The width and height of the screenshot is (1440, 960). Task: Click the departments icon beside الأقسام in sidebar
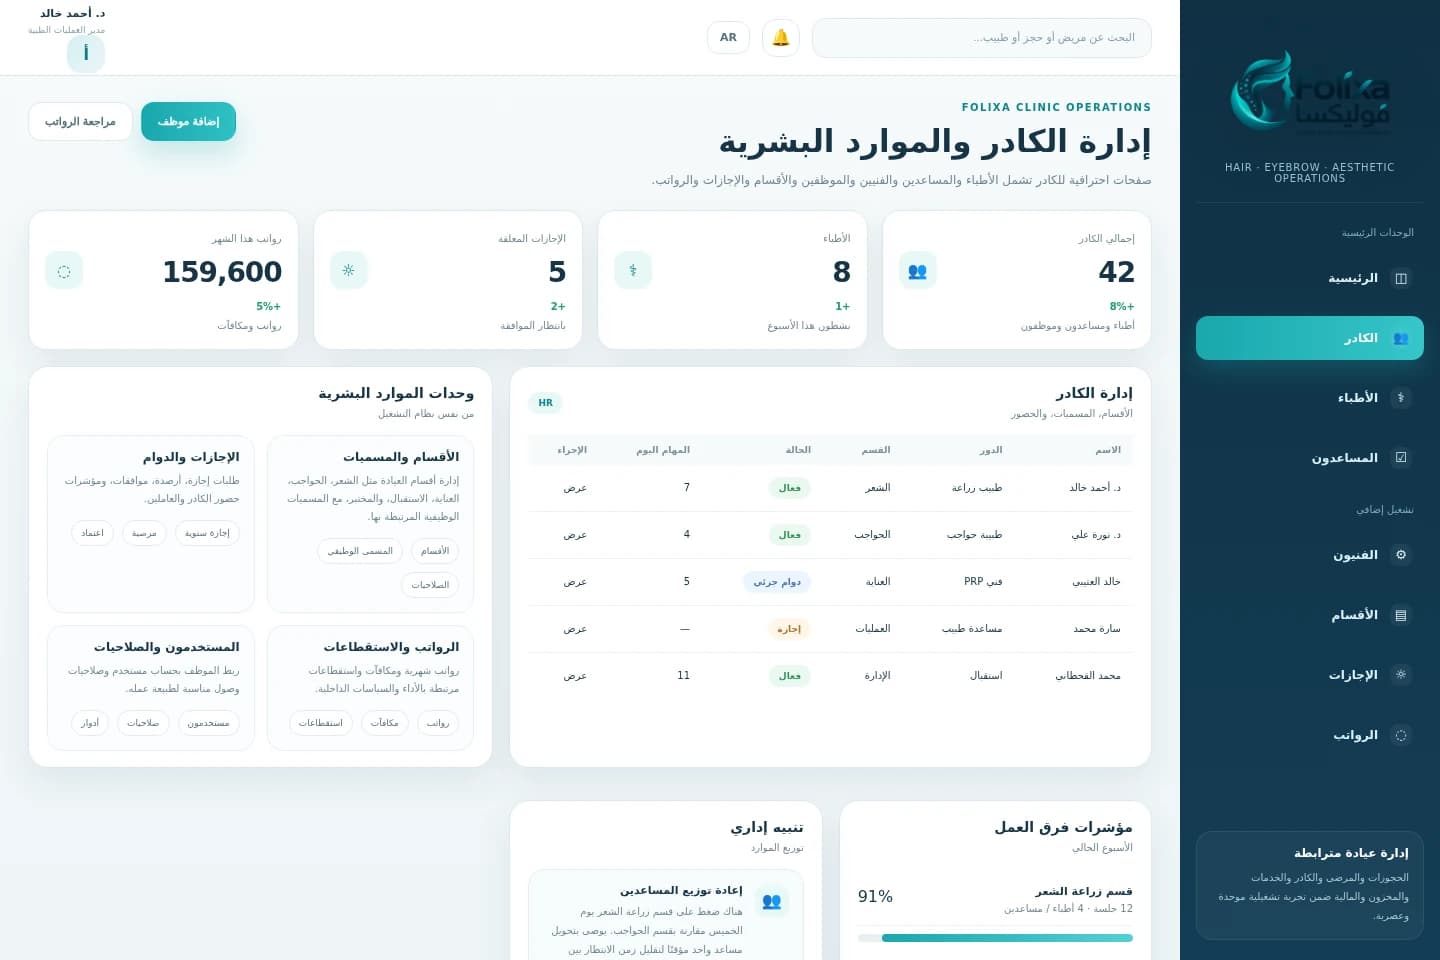coord(1401,615)
